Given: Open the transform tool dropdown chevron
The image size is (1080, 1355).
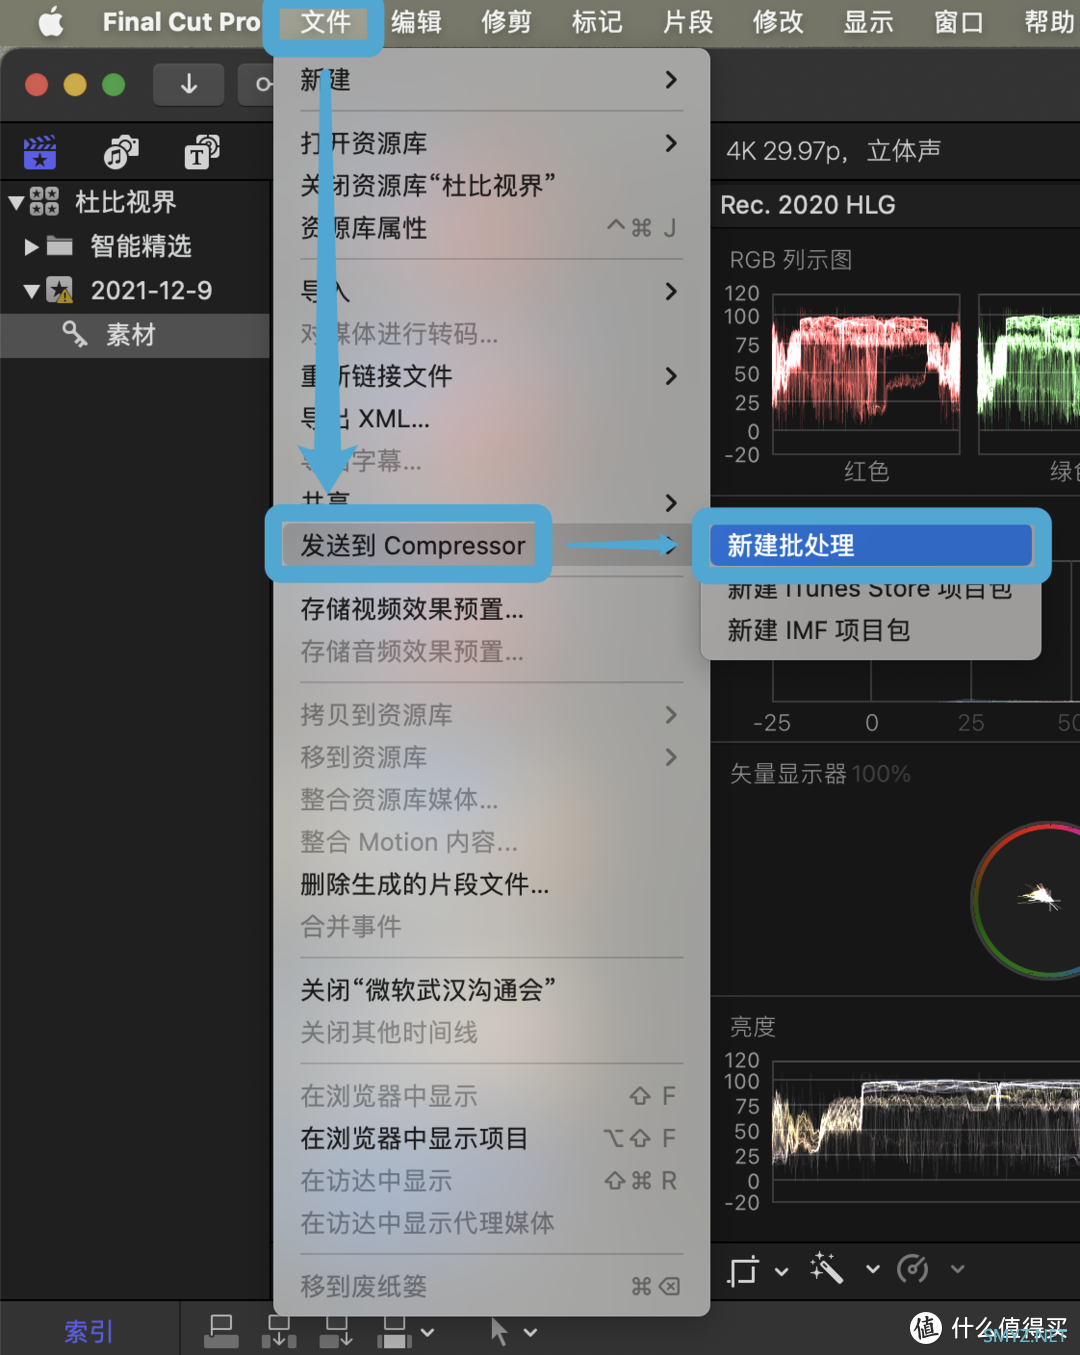Looking at the screenshot, I should (782, 1271).
